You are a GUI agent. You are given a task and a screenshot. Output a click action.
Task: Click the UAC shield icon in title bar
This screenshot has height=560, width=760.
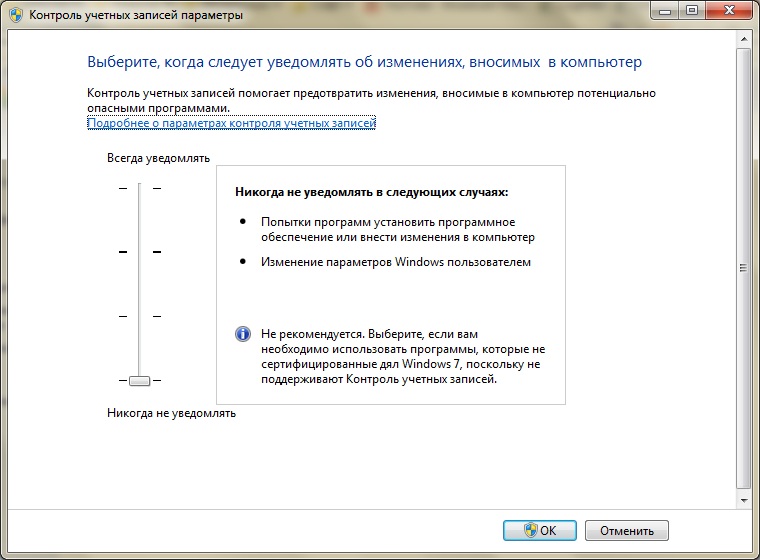click(16, 15)
